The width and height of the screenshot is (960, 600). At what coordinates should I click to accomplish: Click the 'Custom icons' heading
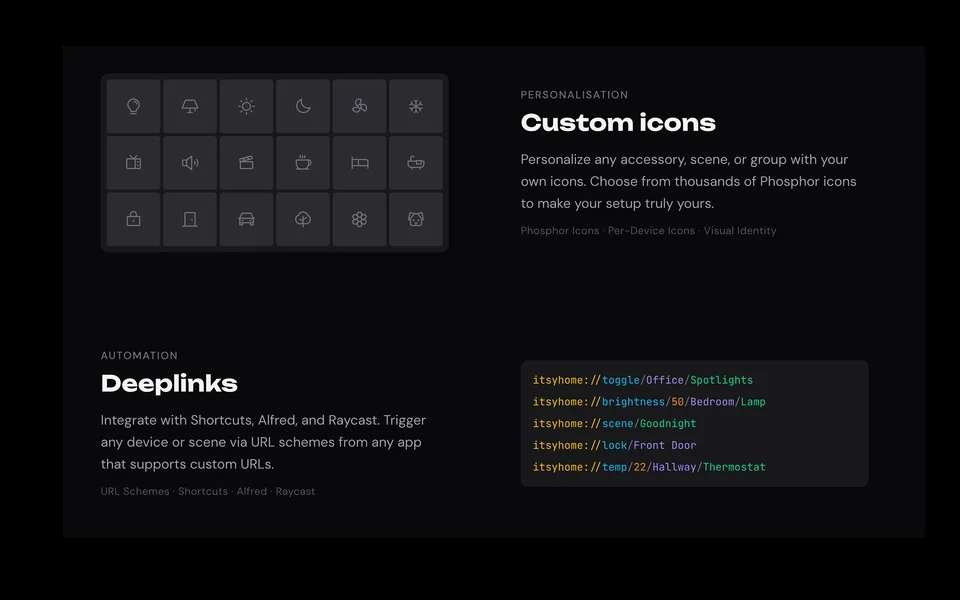click(618, 122)
